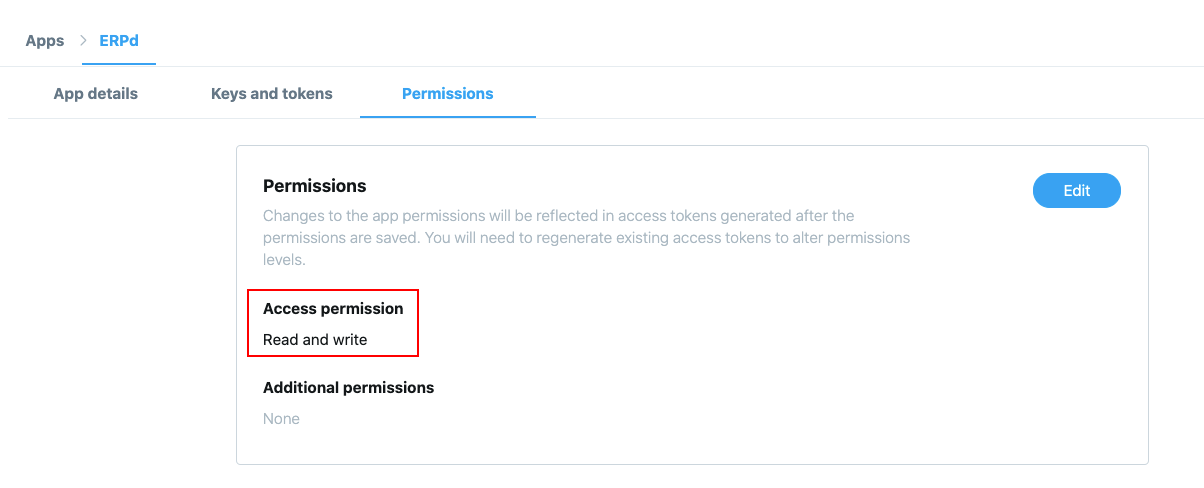1204x488 pixels.
Task: Click the blue underline beneath ERPd
Action: tap(119, 64)
